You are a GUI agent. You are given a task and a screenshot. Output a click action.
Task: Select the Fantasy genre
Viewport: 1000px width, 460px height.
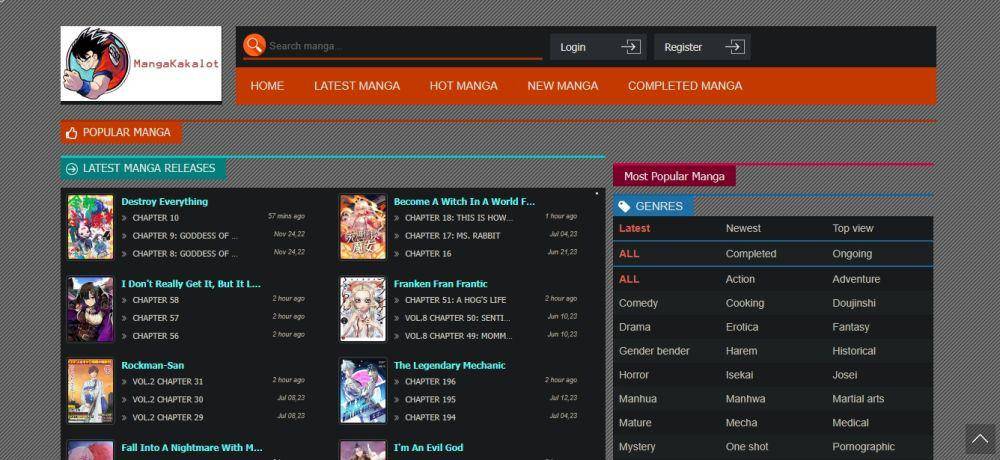(850, 327)
